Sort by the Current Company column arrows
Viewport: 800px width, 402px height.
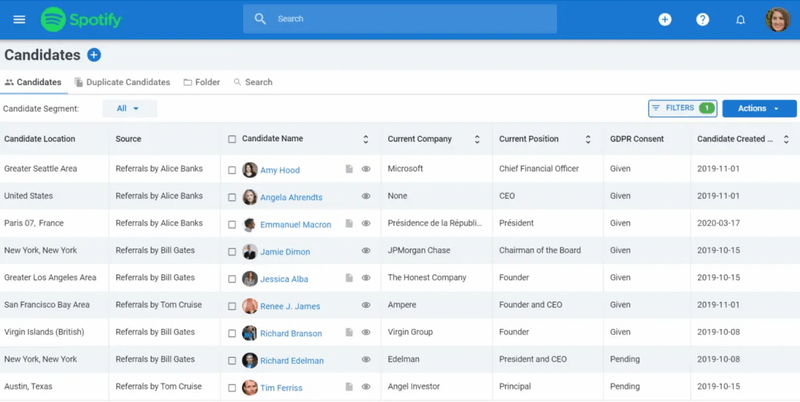(x=477, y=139)
